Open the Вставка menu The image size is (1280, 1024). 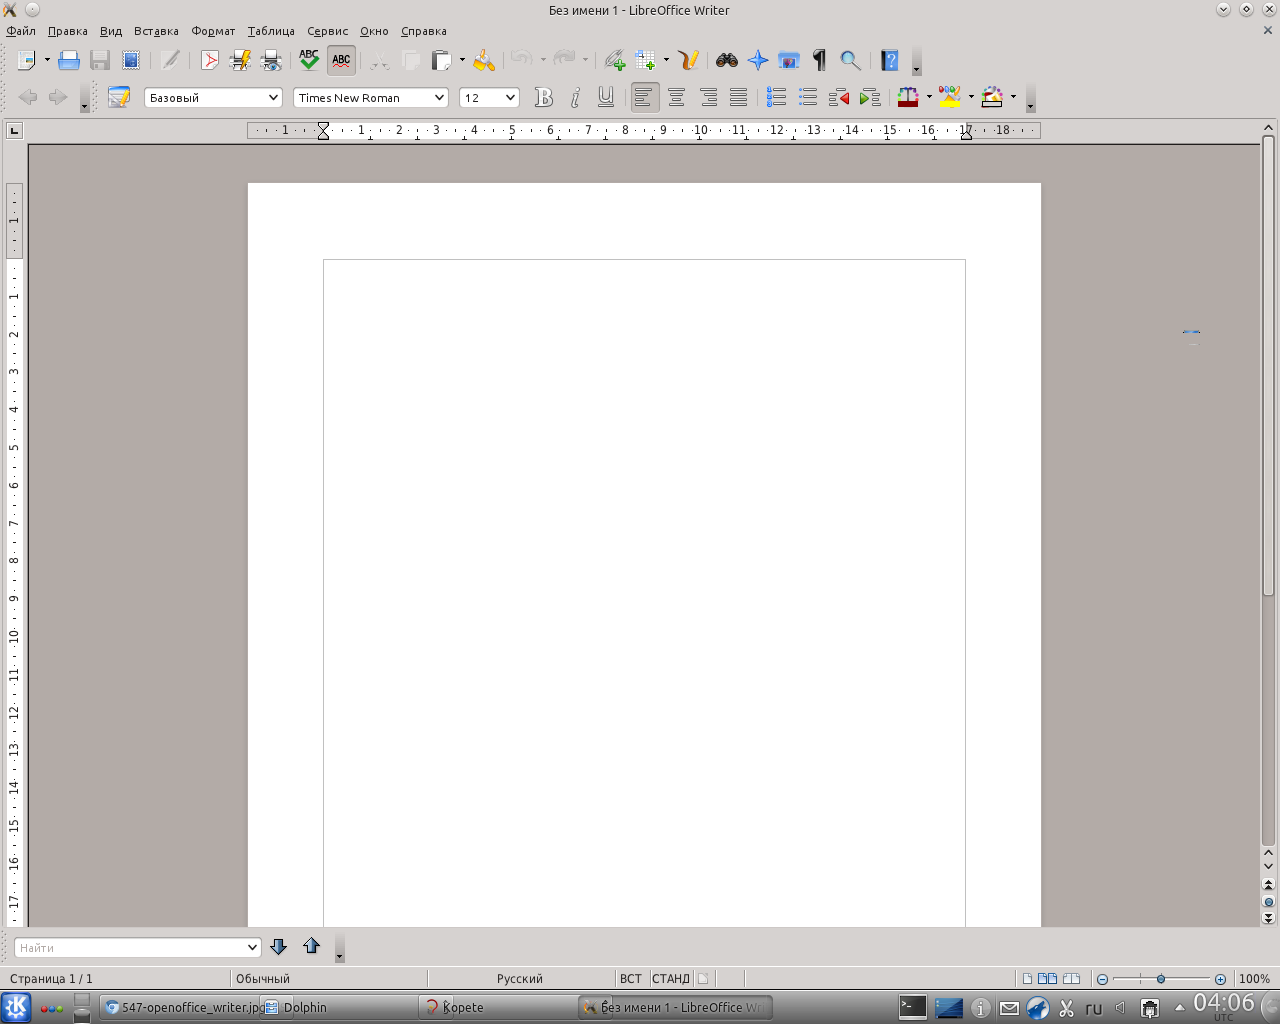point(156,31)
